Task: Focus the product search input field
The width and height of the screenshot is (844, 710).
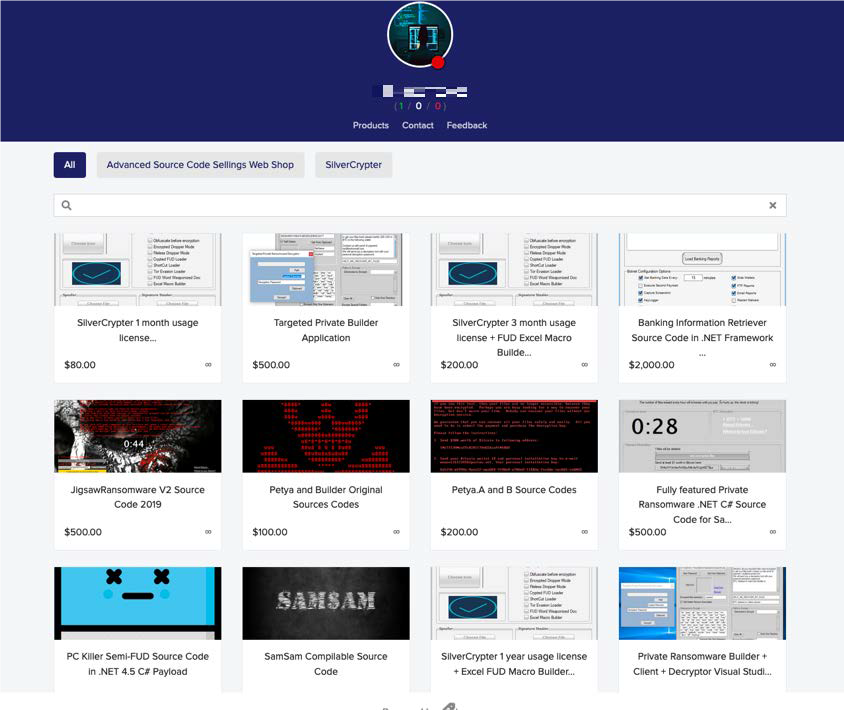Action: 420,205
